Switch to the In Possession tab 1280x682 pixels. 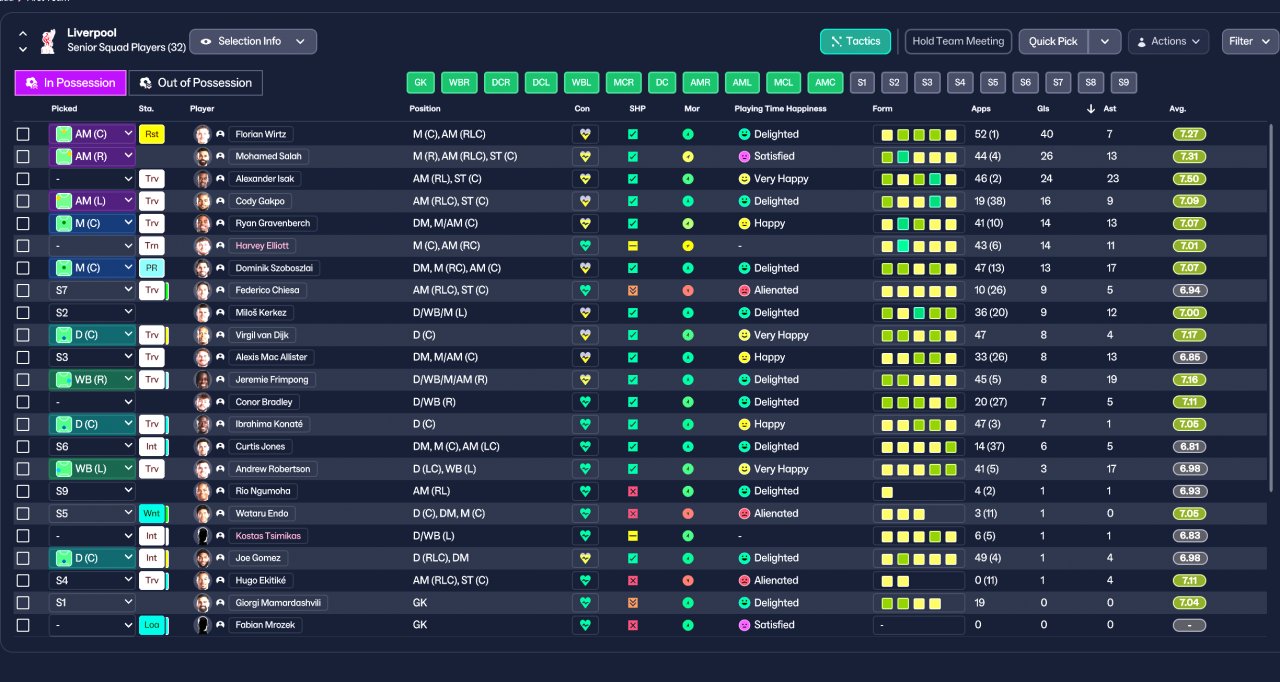point(71,83)
